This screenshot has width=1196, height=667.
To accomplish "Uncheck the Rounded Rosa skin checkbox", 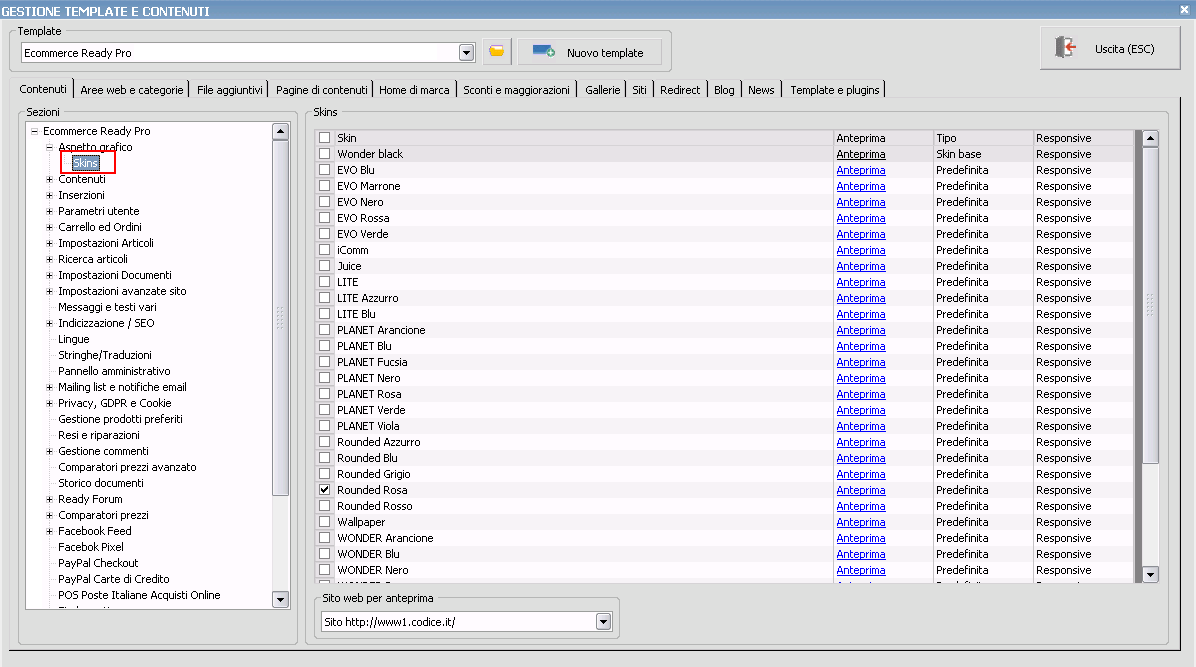I will (325, 490).
